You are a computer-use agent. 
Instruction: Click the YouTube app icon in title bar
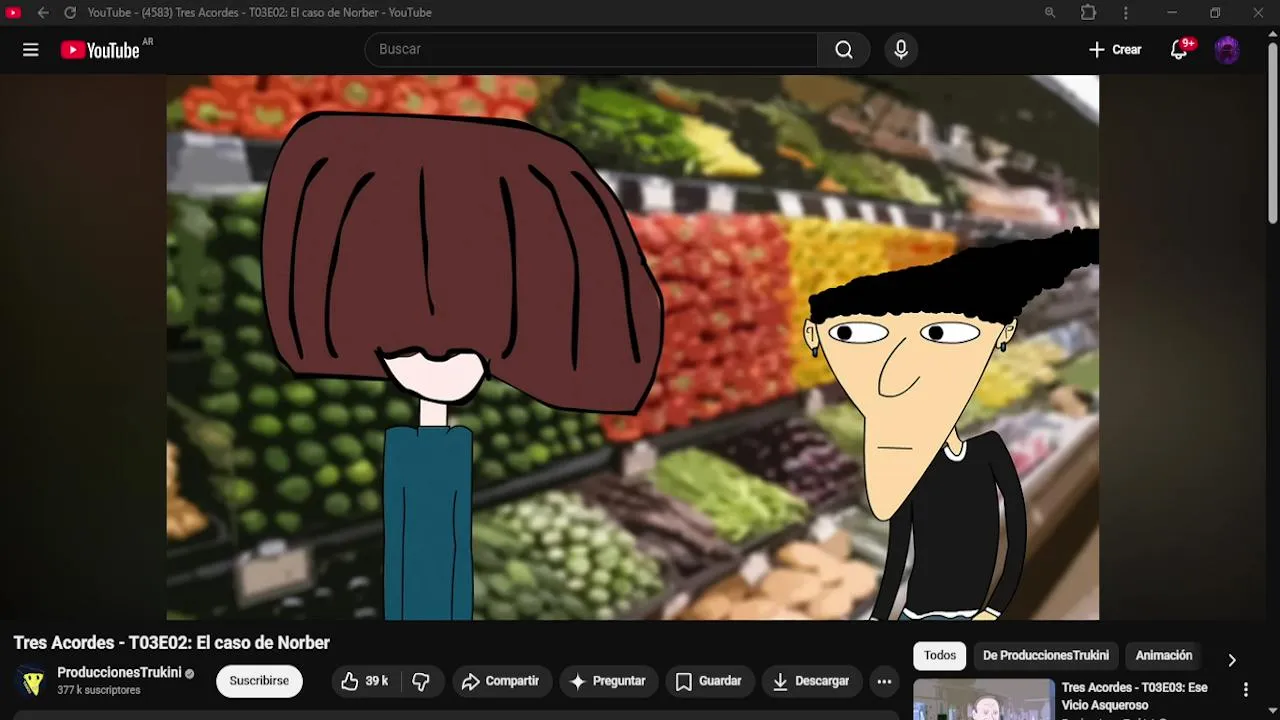14,13
